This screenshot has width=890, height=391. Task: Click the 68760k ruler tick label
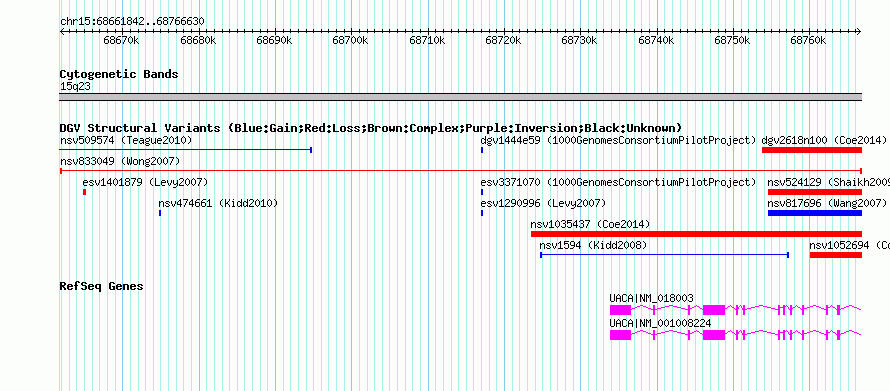[808, 40]
